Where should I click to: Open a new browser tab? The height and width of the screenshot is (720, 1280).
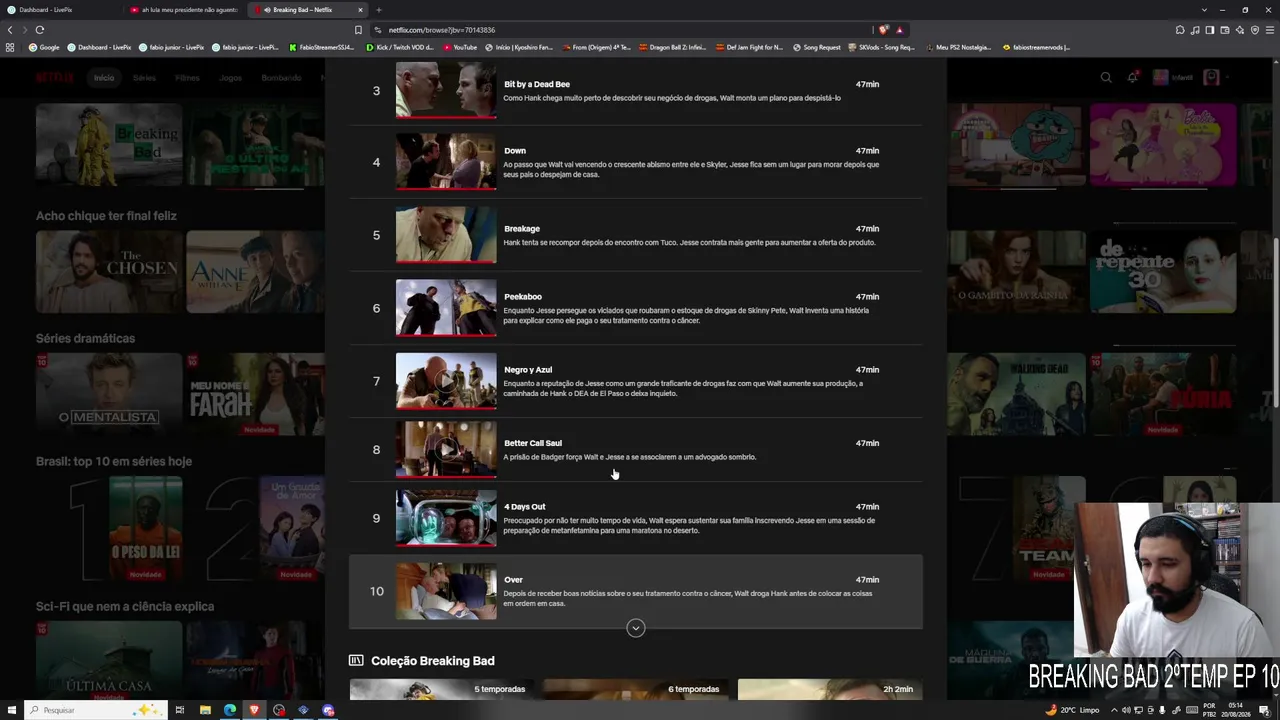tap(379, 10)
